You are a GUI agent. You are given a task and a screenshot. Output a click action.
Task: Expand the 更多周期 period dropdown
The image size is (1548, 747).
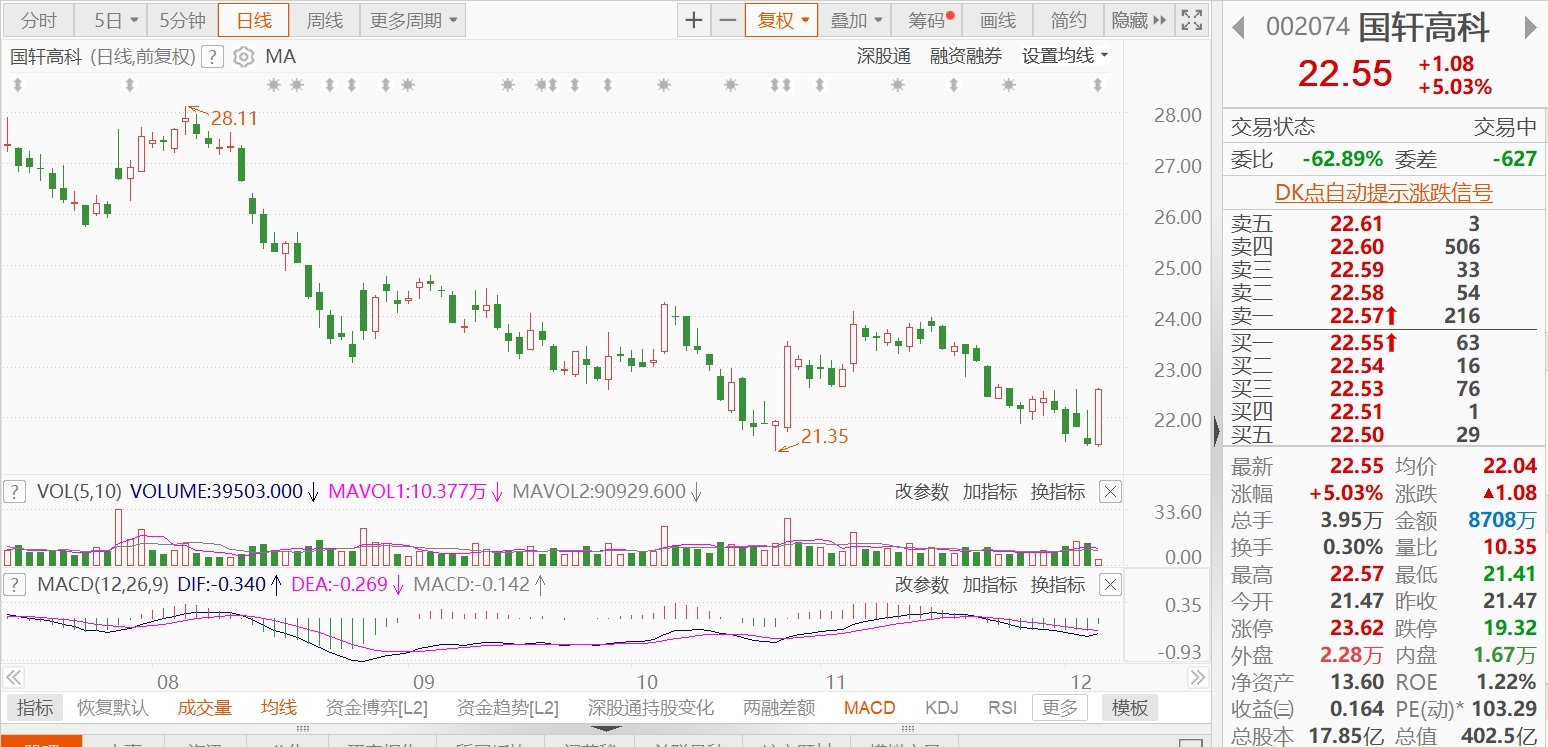pyautogui.click(x=411, y=20)
